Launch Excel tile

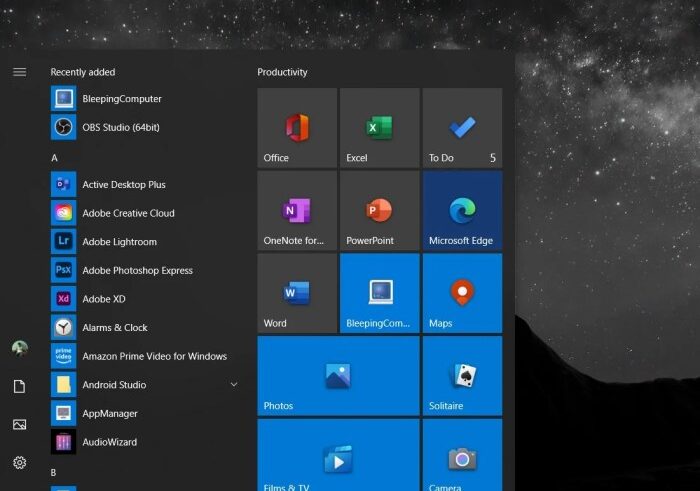(379, 128)
